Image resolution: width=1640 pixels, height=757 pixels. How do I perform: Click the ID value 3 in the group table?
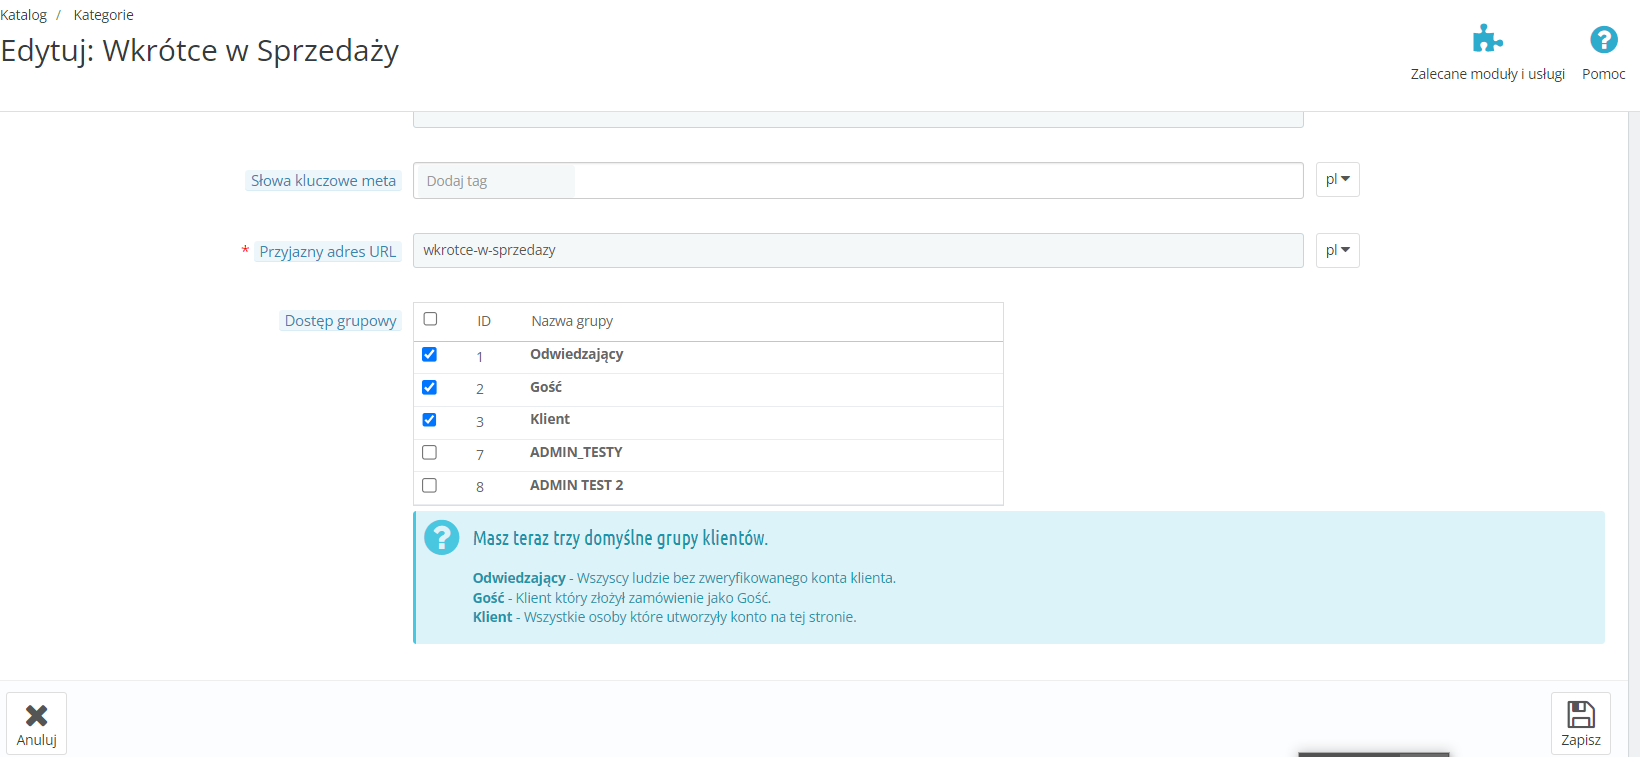[x=480, y=422]
